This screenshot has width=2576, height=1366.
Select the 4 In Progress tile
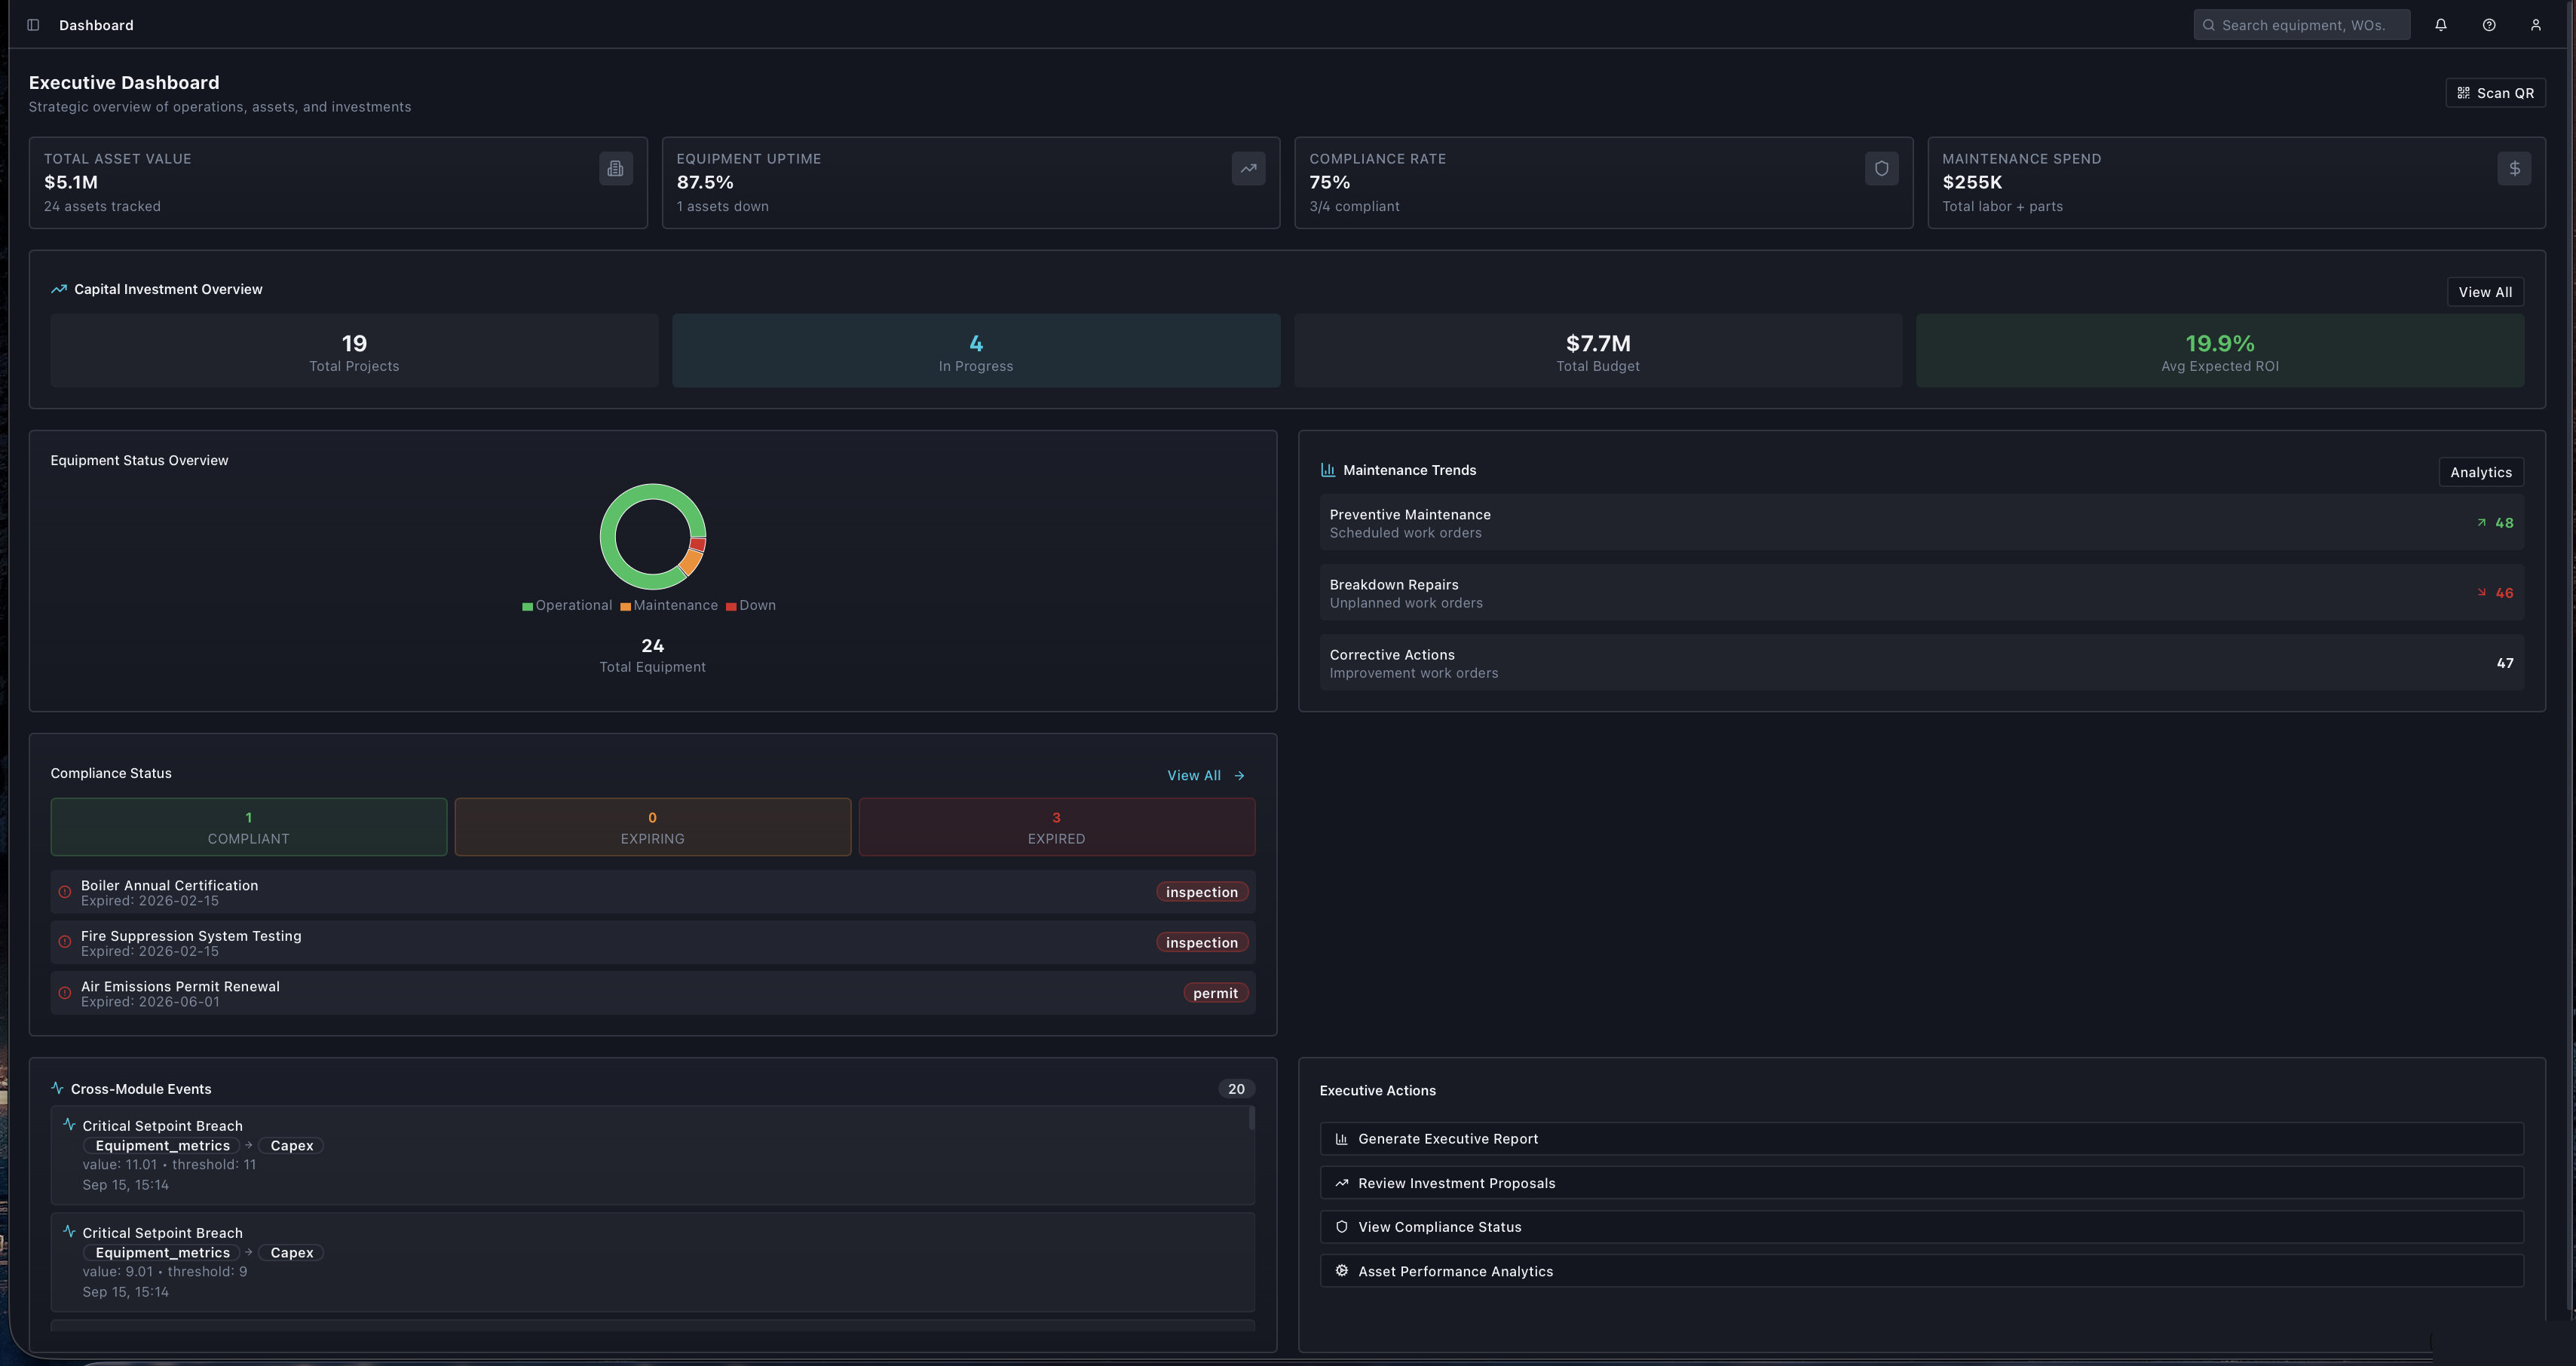pos(976,351)
